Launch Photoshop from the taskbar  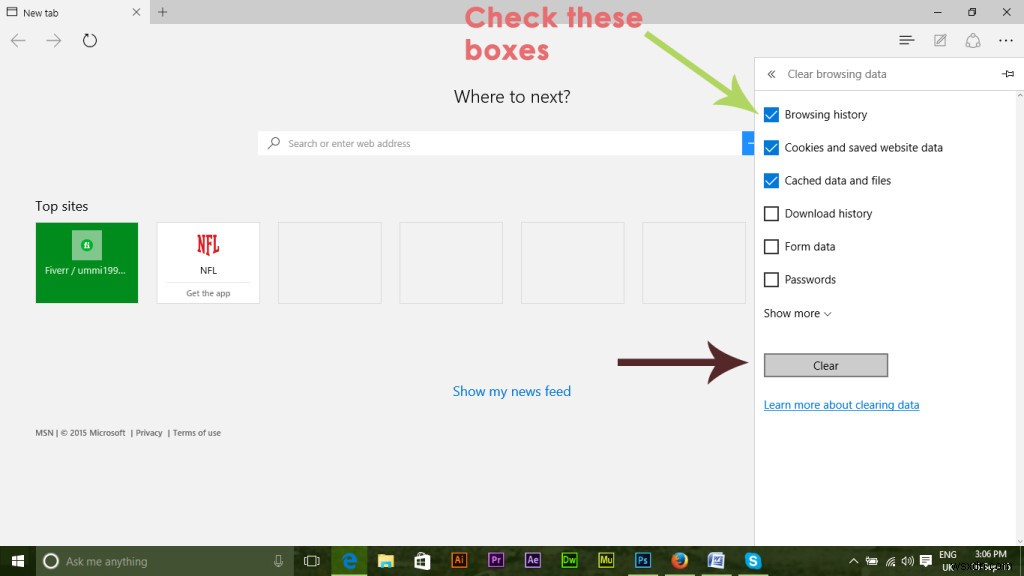[643, 560]
